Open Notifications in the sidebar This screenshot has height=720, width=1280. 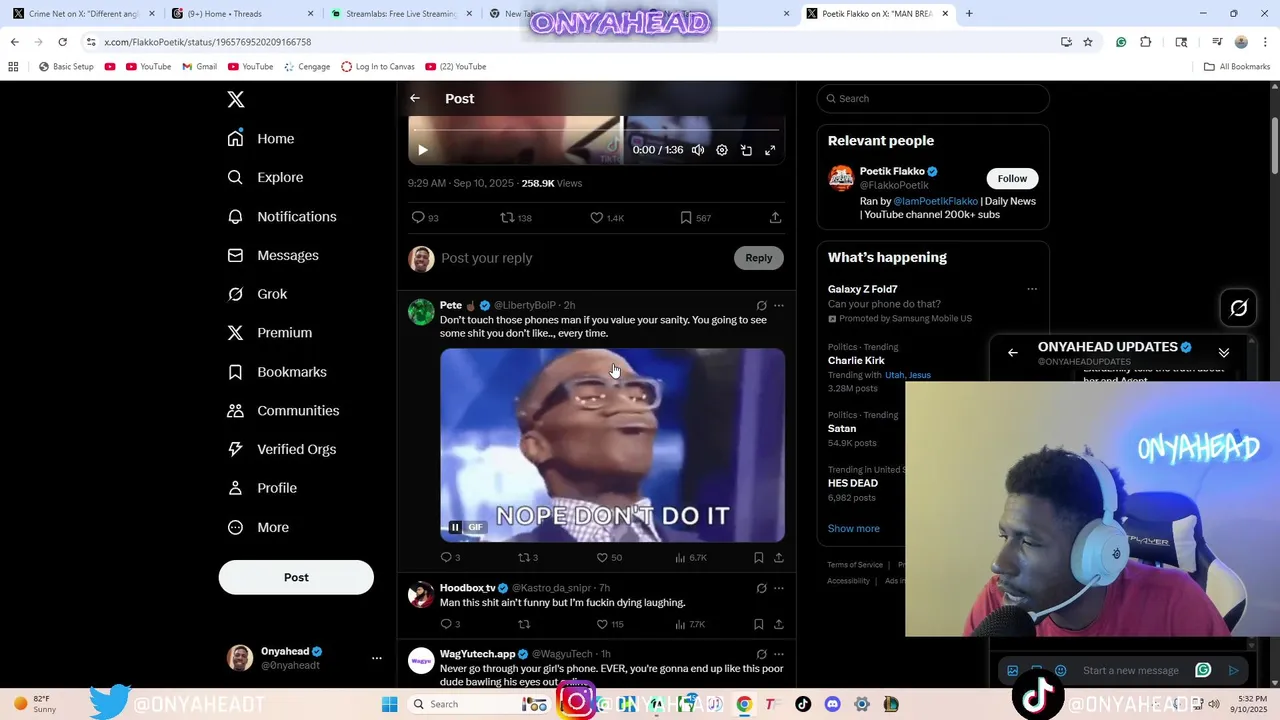point(283,216)
